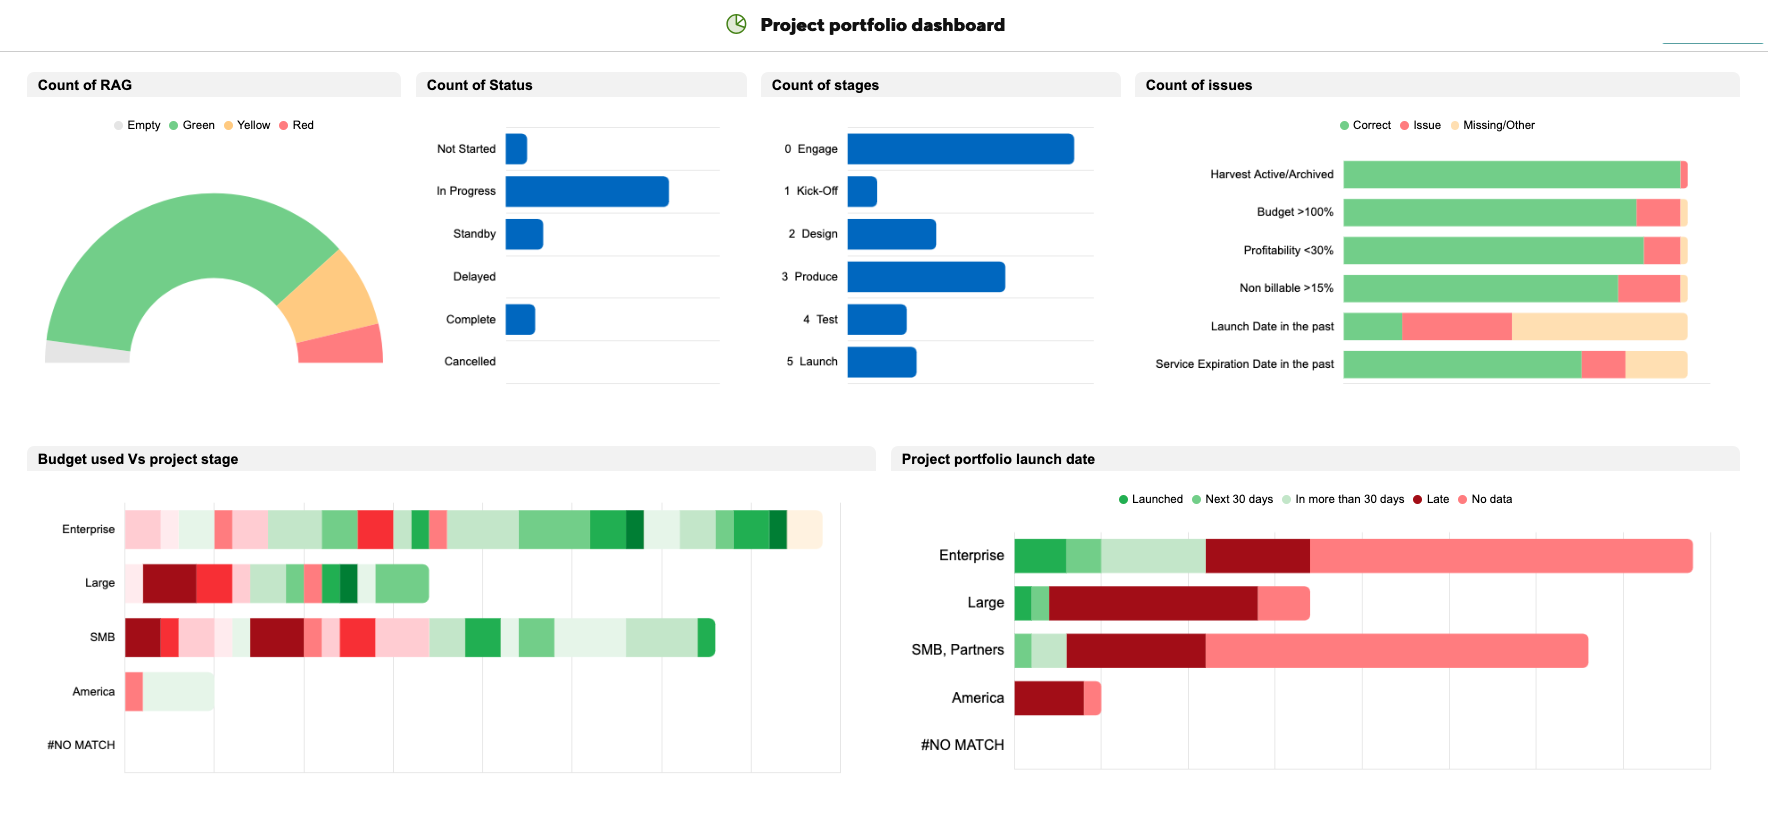Screen dimensions: 1768x813
Task: Click the dashboard pie chart icon
Action: pos(736,24)
